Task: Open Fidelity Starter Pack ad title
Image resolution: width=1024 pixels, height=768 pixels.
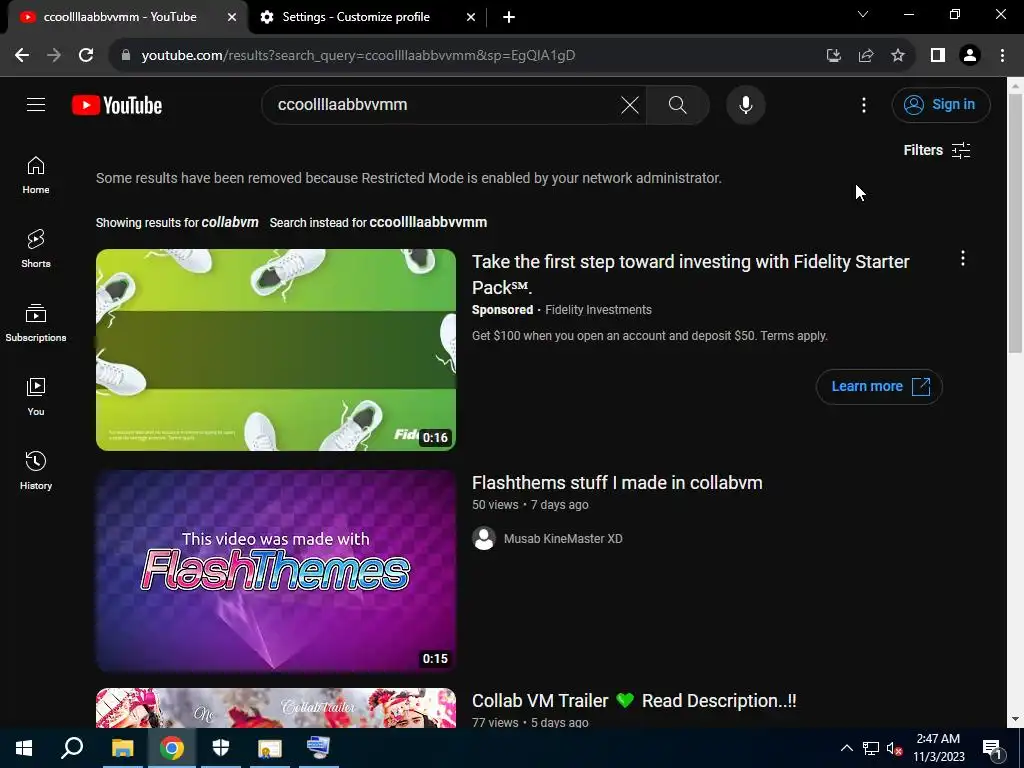Action: 690,274
